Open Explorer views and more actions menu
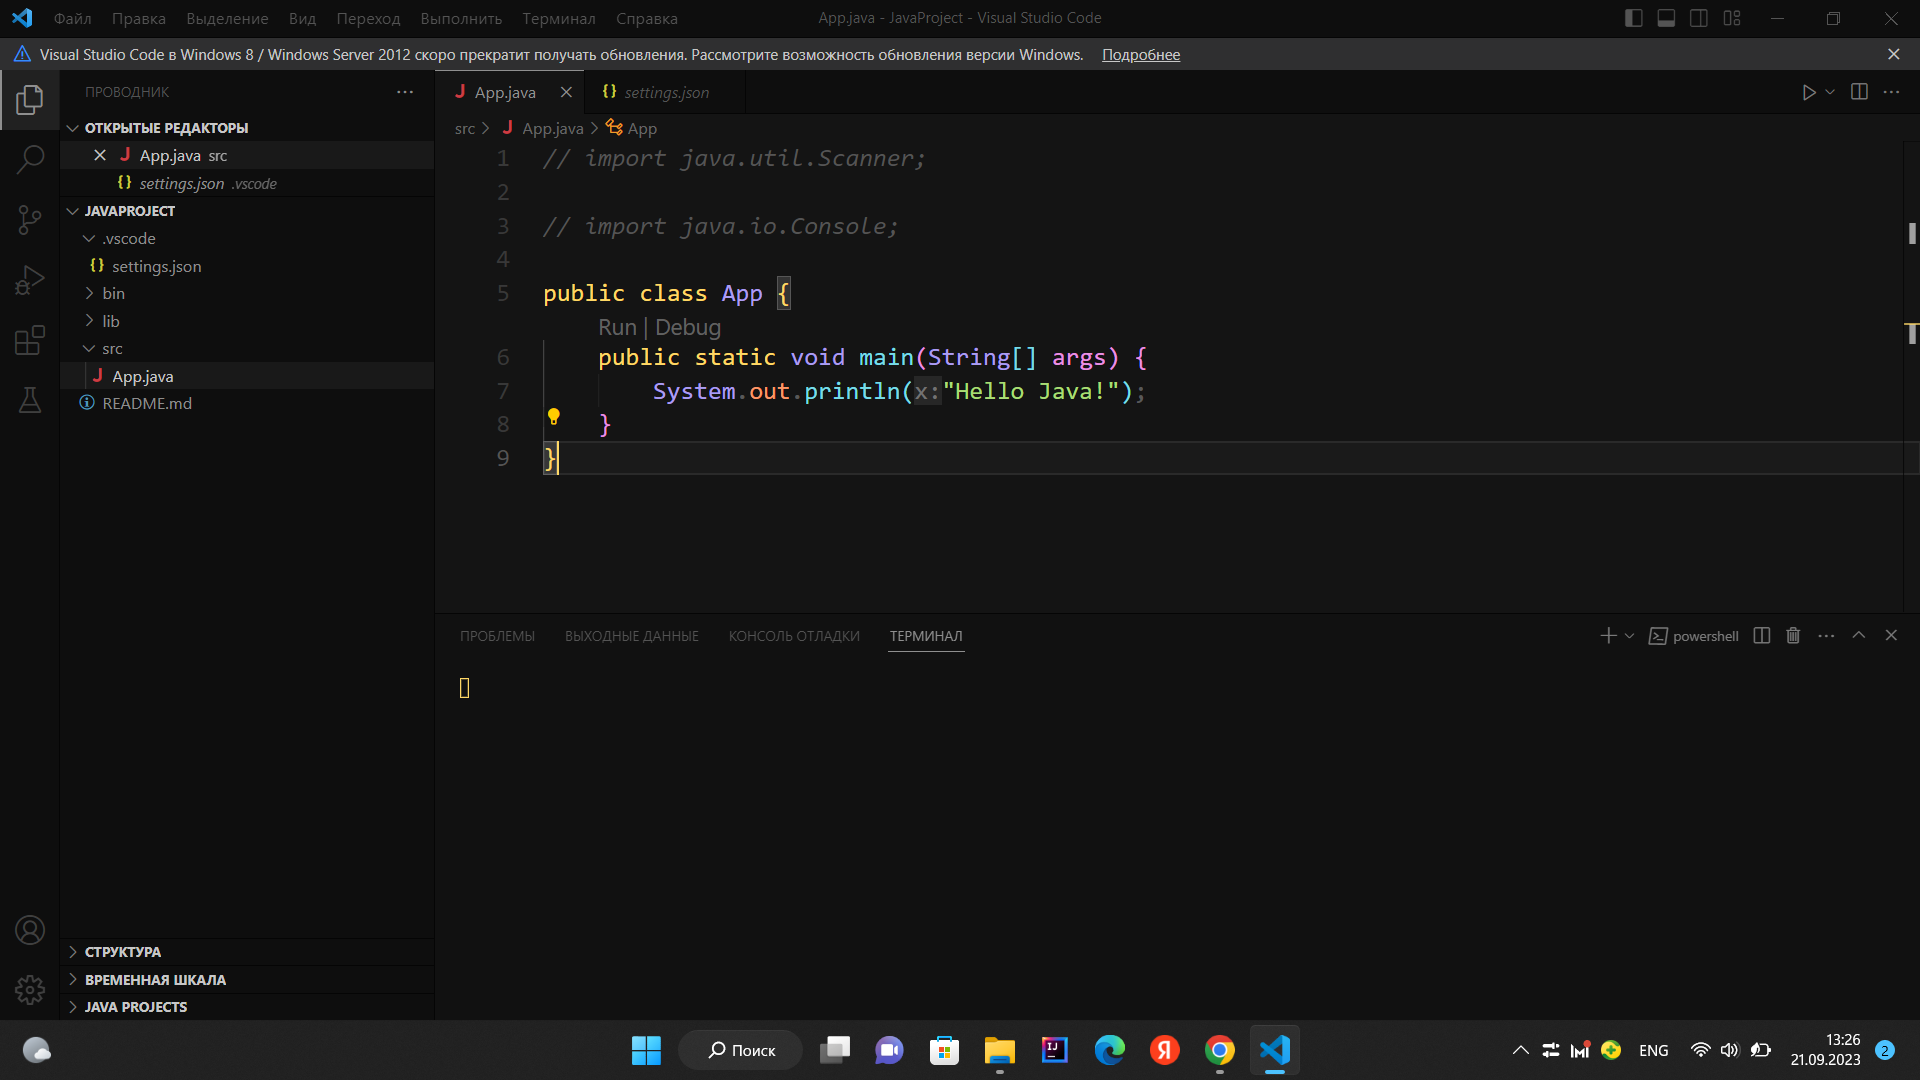 point(405,92)
